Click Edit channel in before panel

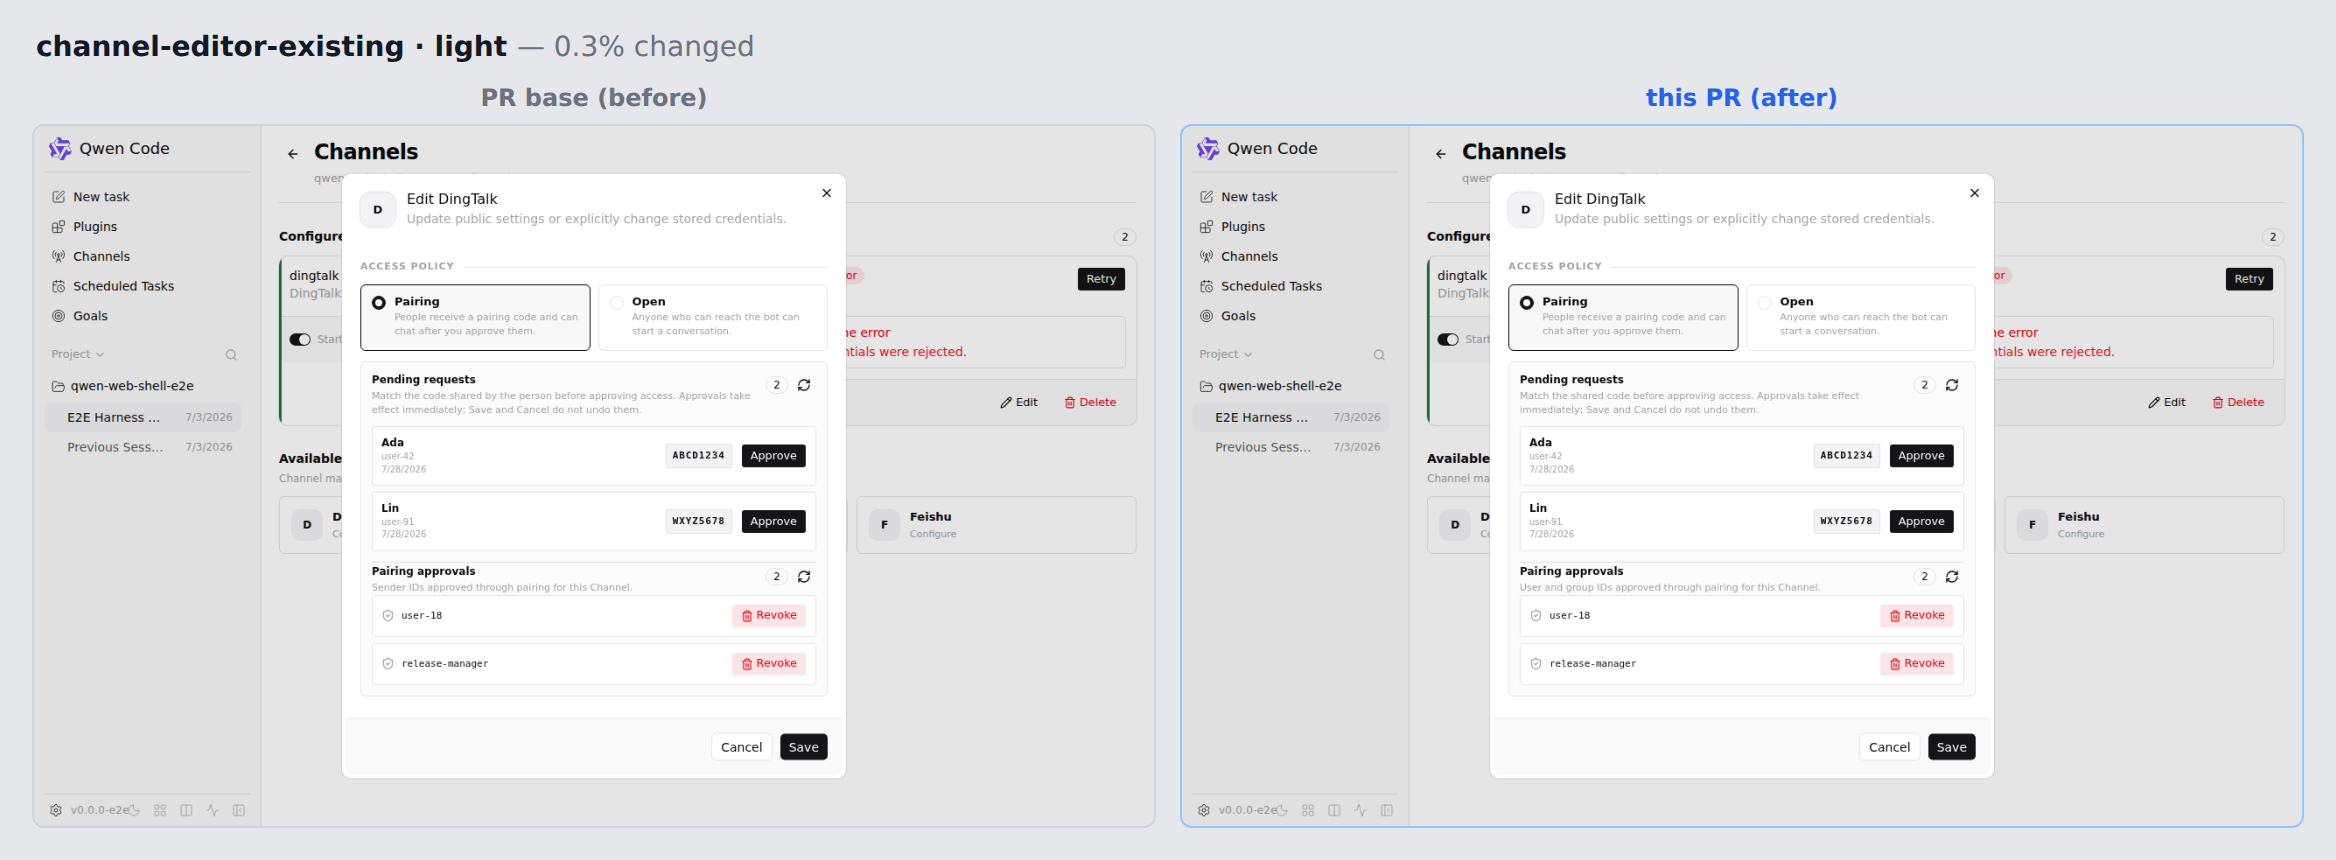pyautogui.click(x=1019, y=402)
